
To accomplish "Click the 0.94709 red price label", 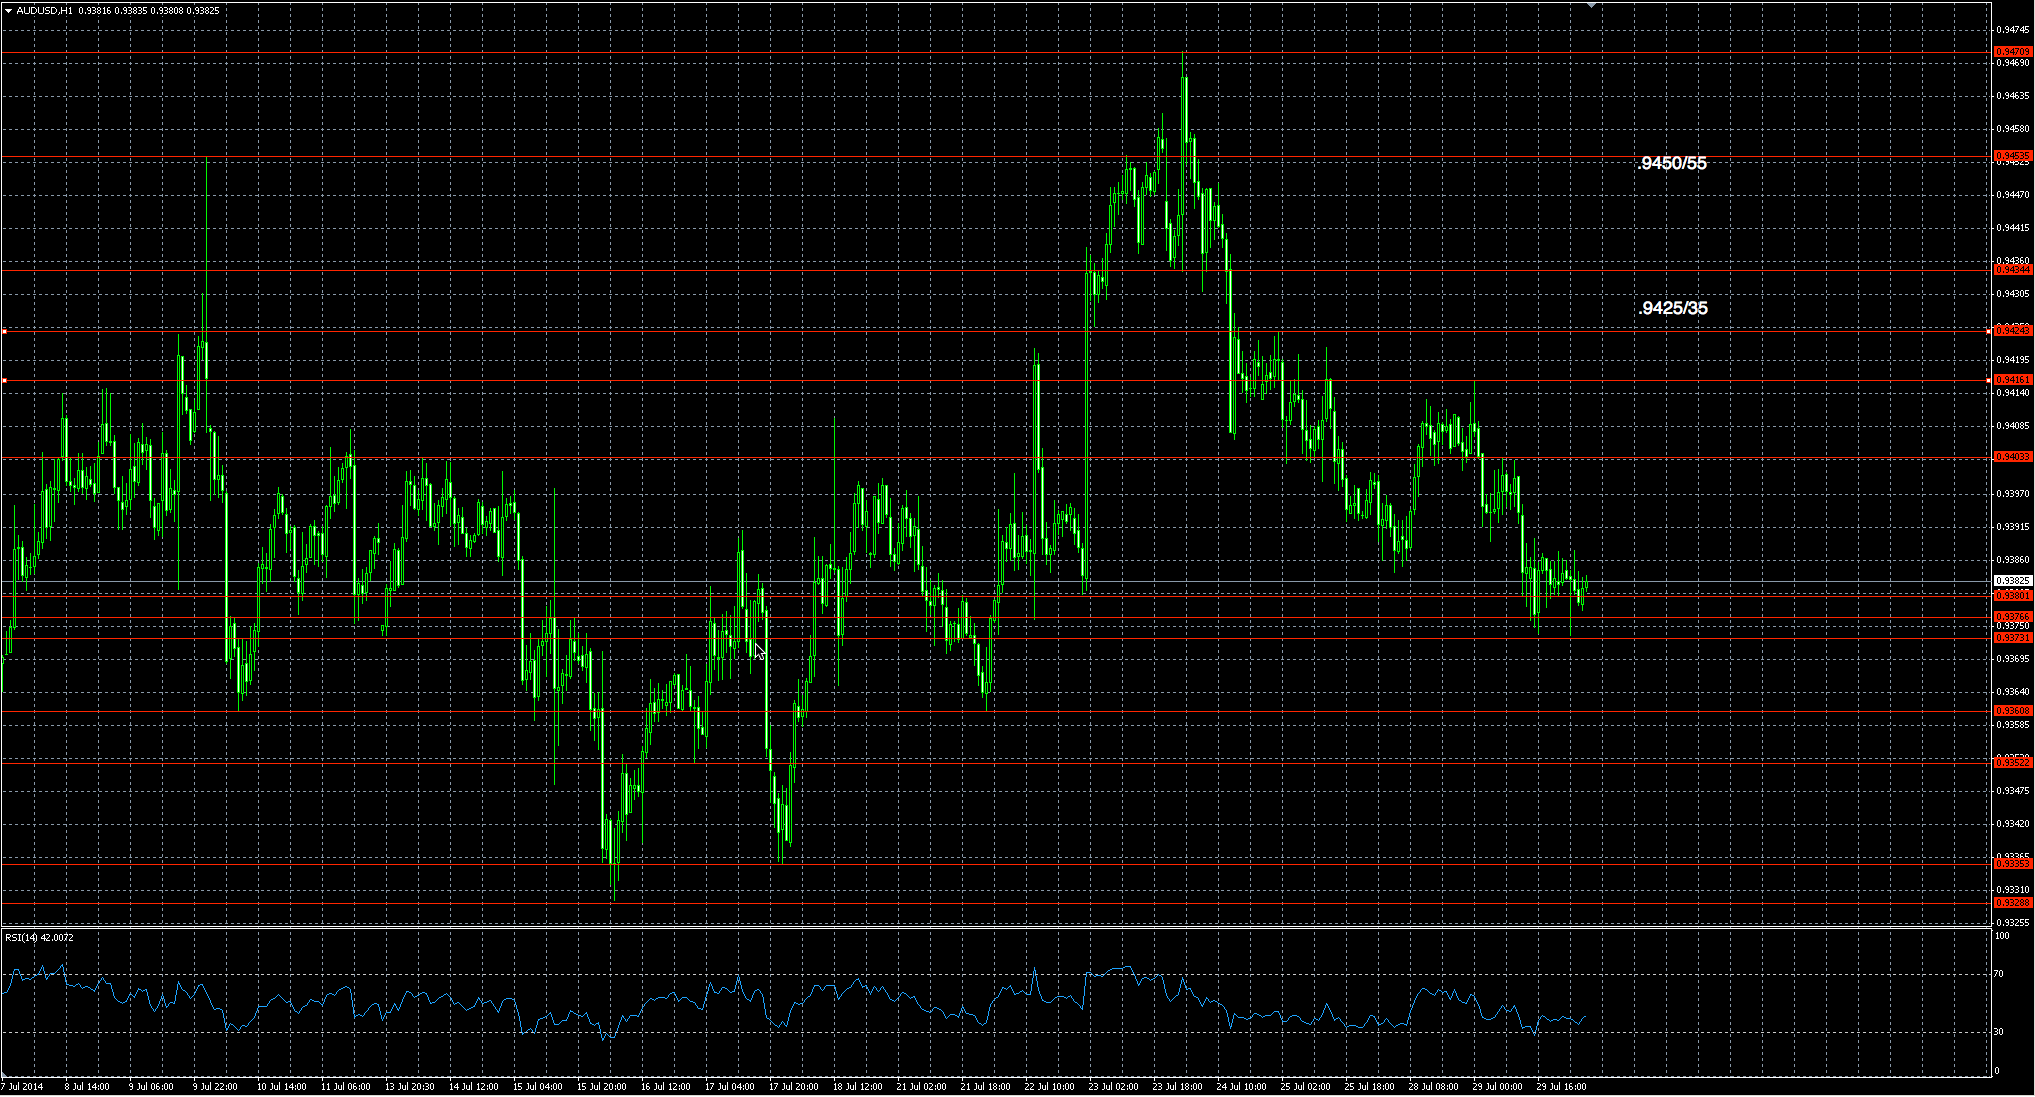I will (x=2011, y=51).
